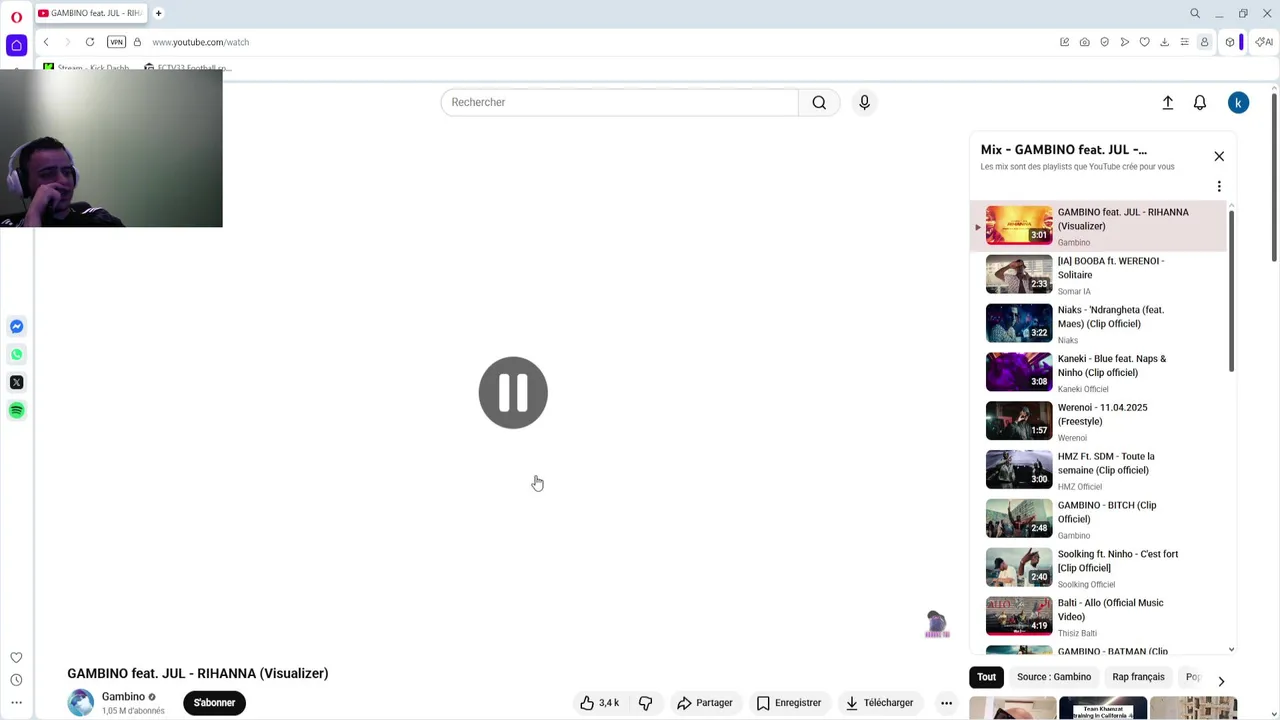
Task: Open the account avatar menu
Action: pyautogui.click(x=1238, y=102)
